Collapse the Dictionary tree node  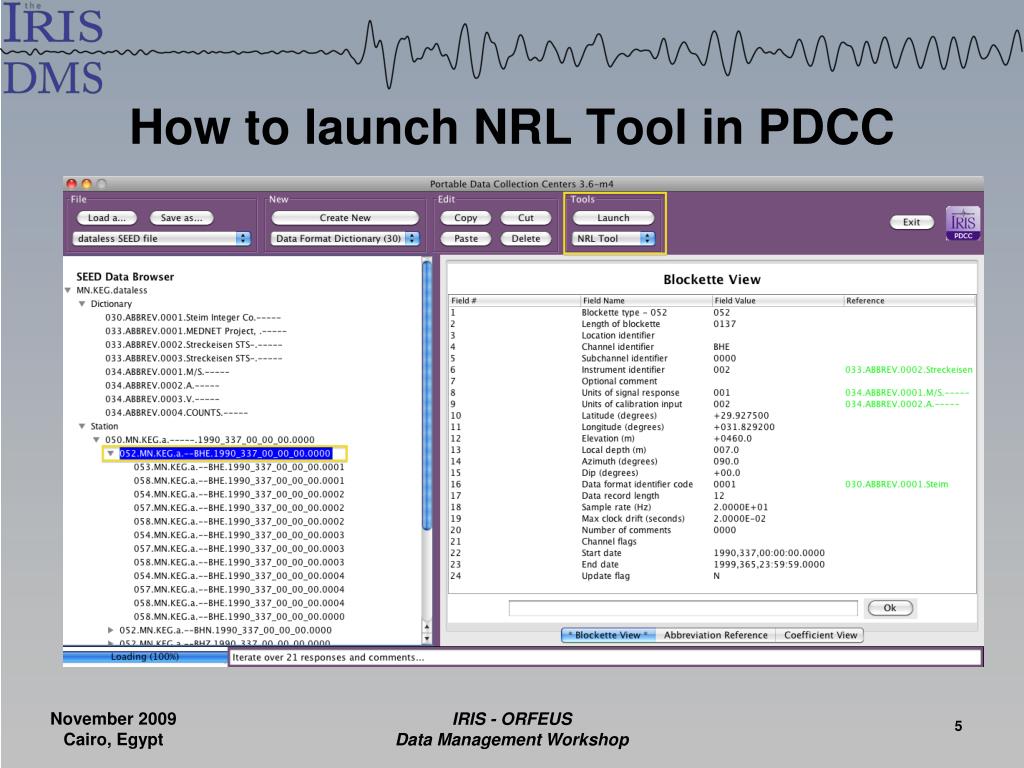tap(82, 304)
